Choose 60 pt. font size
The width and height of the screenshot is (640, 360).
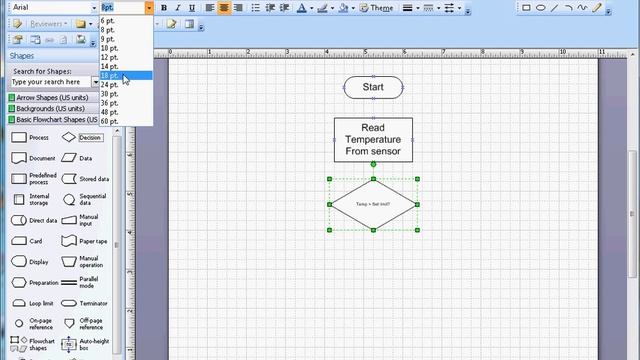click(126, 121)
